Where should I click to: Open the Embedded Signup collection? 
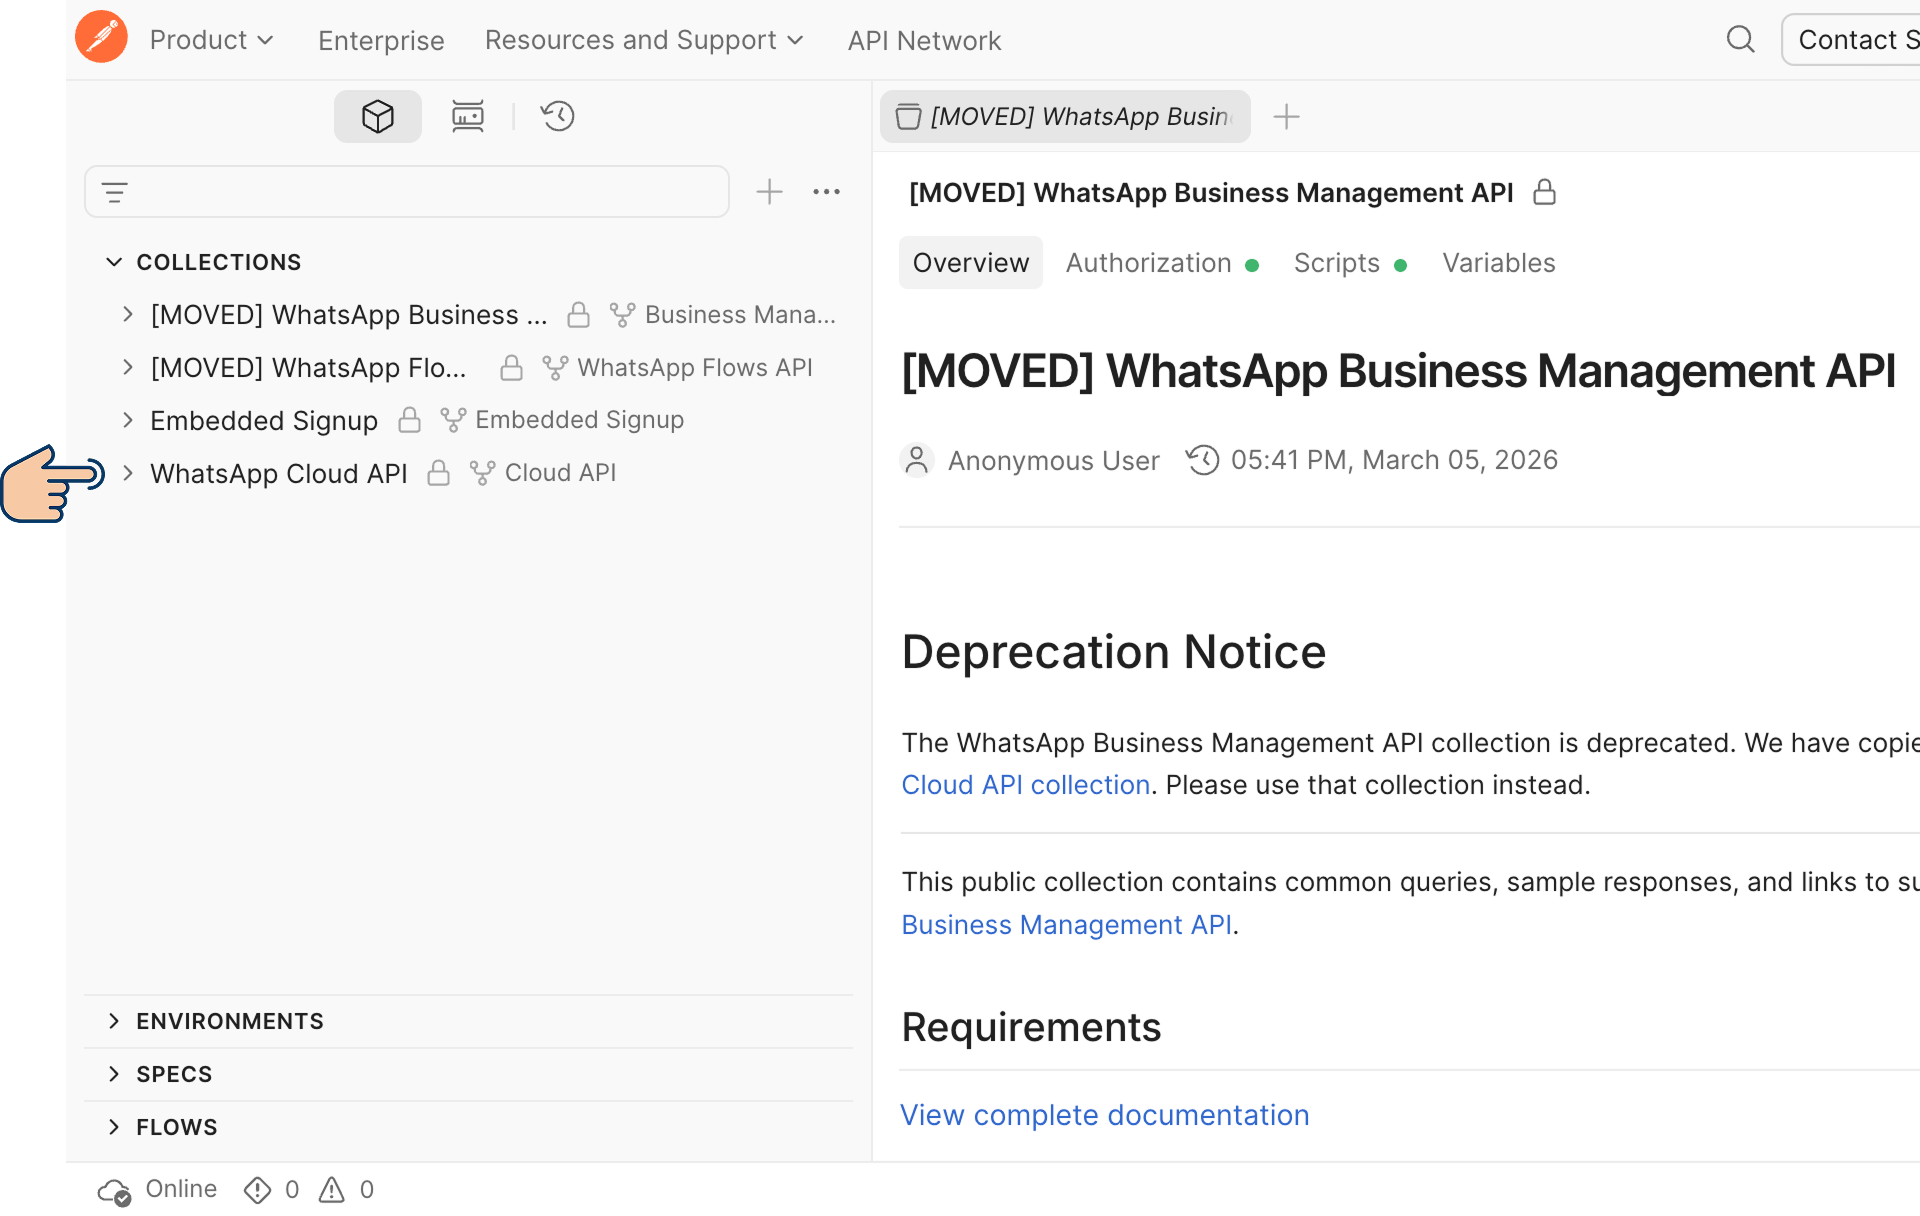[264, 420]
